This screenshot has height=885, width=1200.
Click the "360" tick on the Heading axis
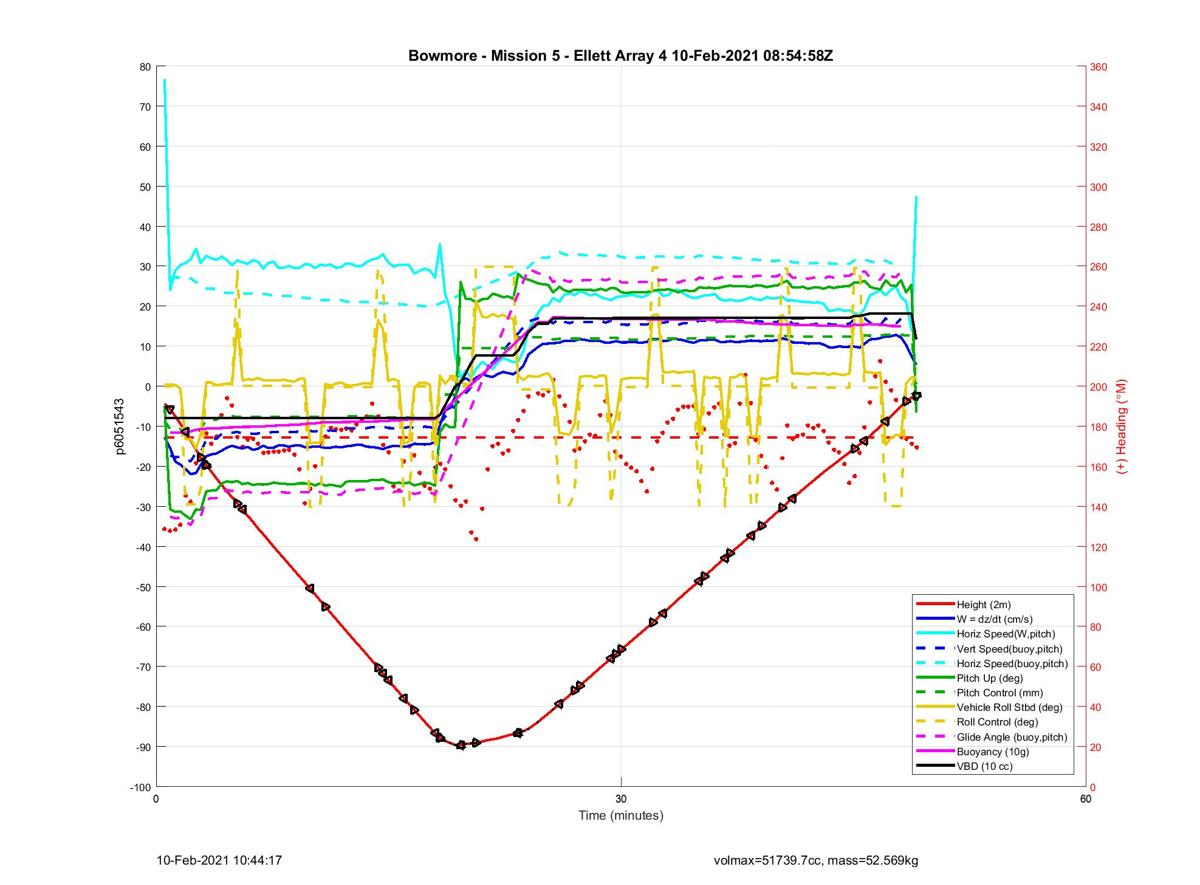pos(1099,67)
